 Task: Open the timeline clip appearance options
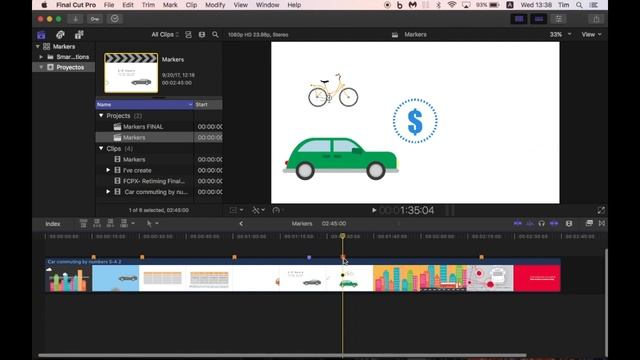click(569, 224)
